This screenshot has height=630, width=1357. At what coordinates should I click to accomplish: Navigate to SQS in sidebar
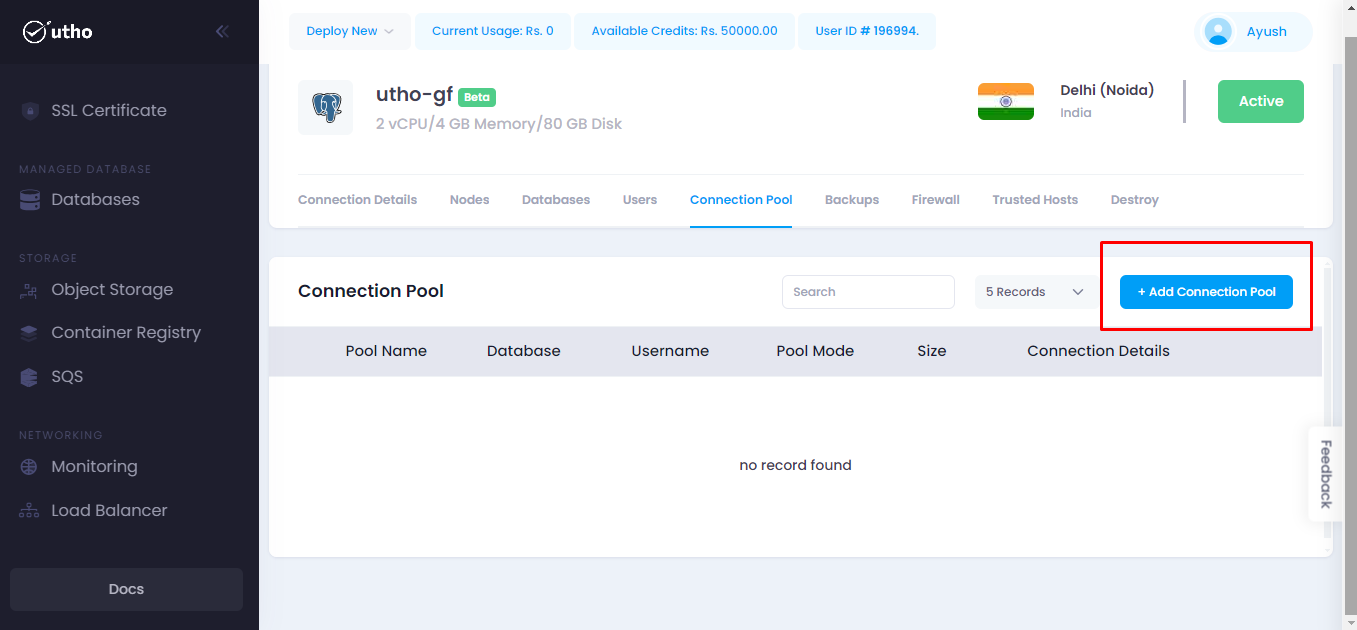point(67,377)
